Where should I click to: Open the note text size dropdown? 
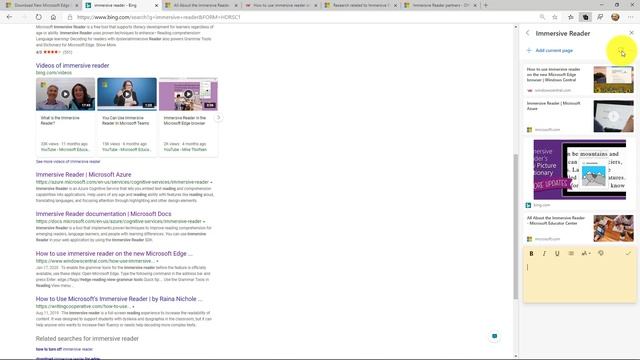click(x=586, y=253)
